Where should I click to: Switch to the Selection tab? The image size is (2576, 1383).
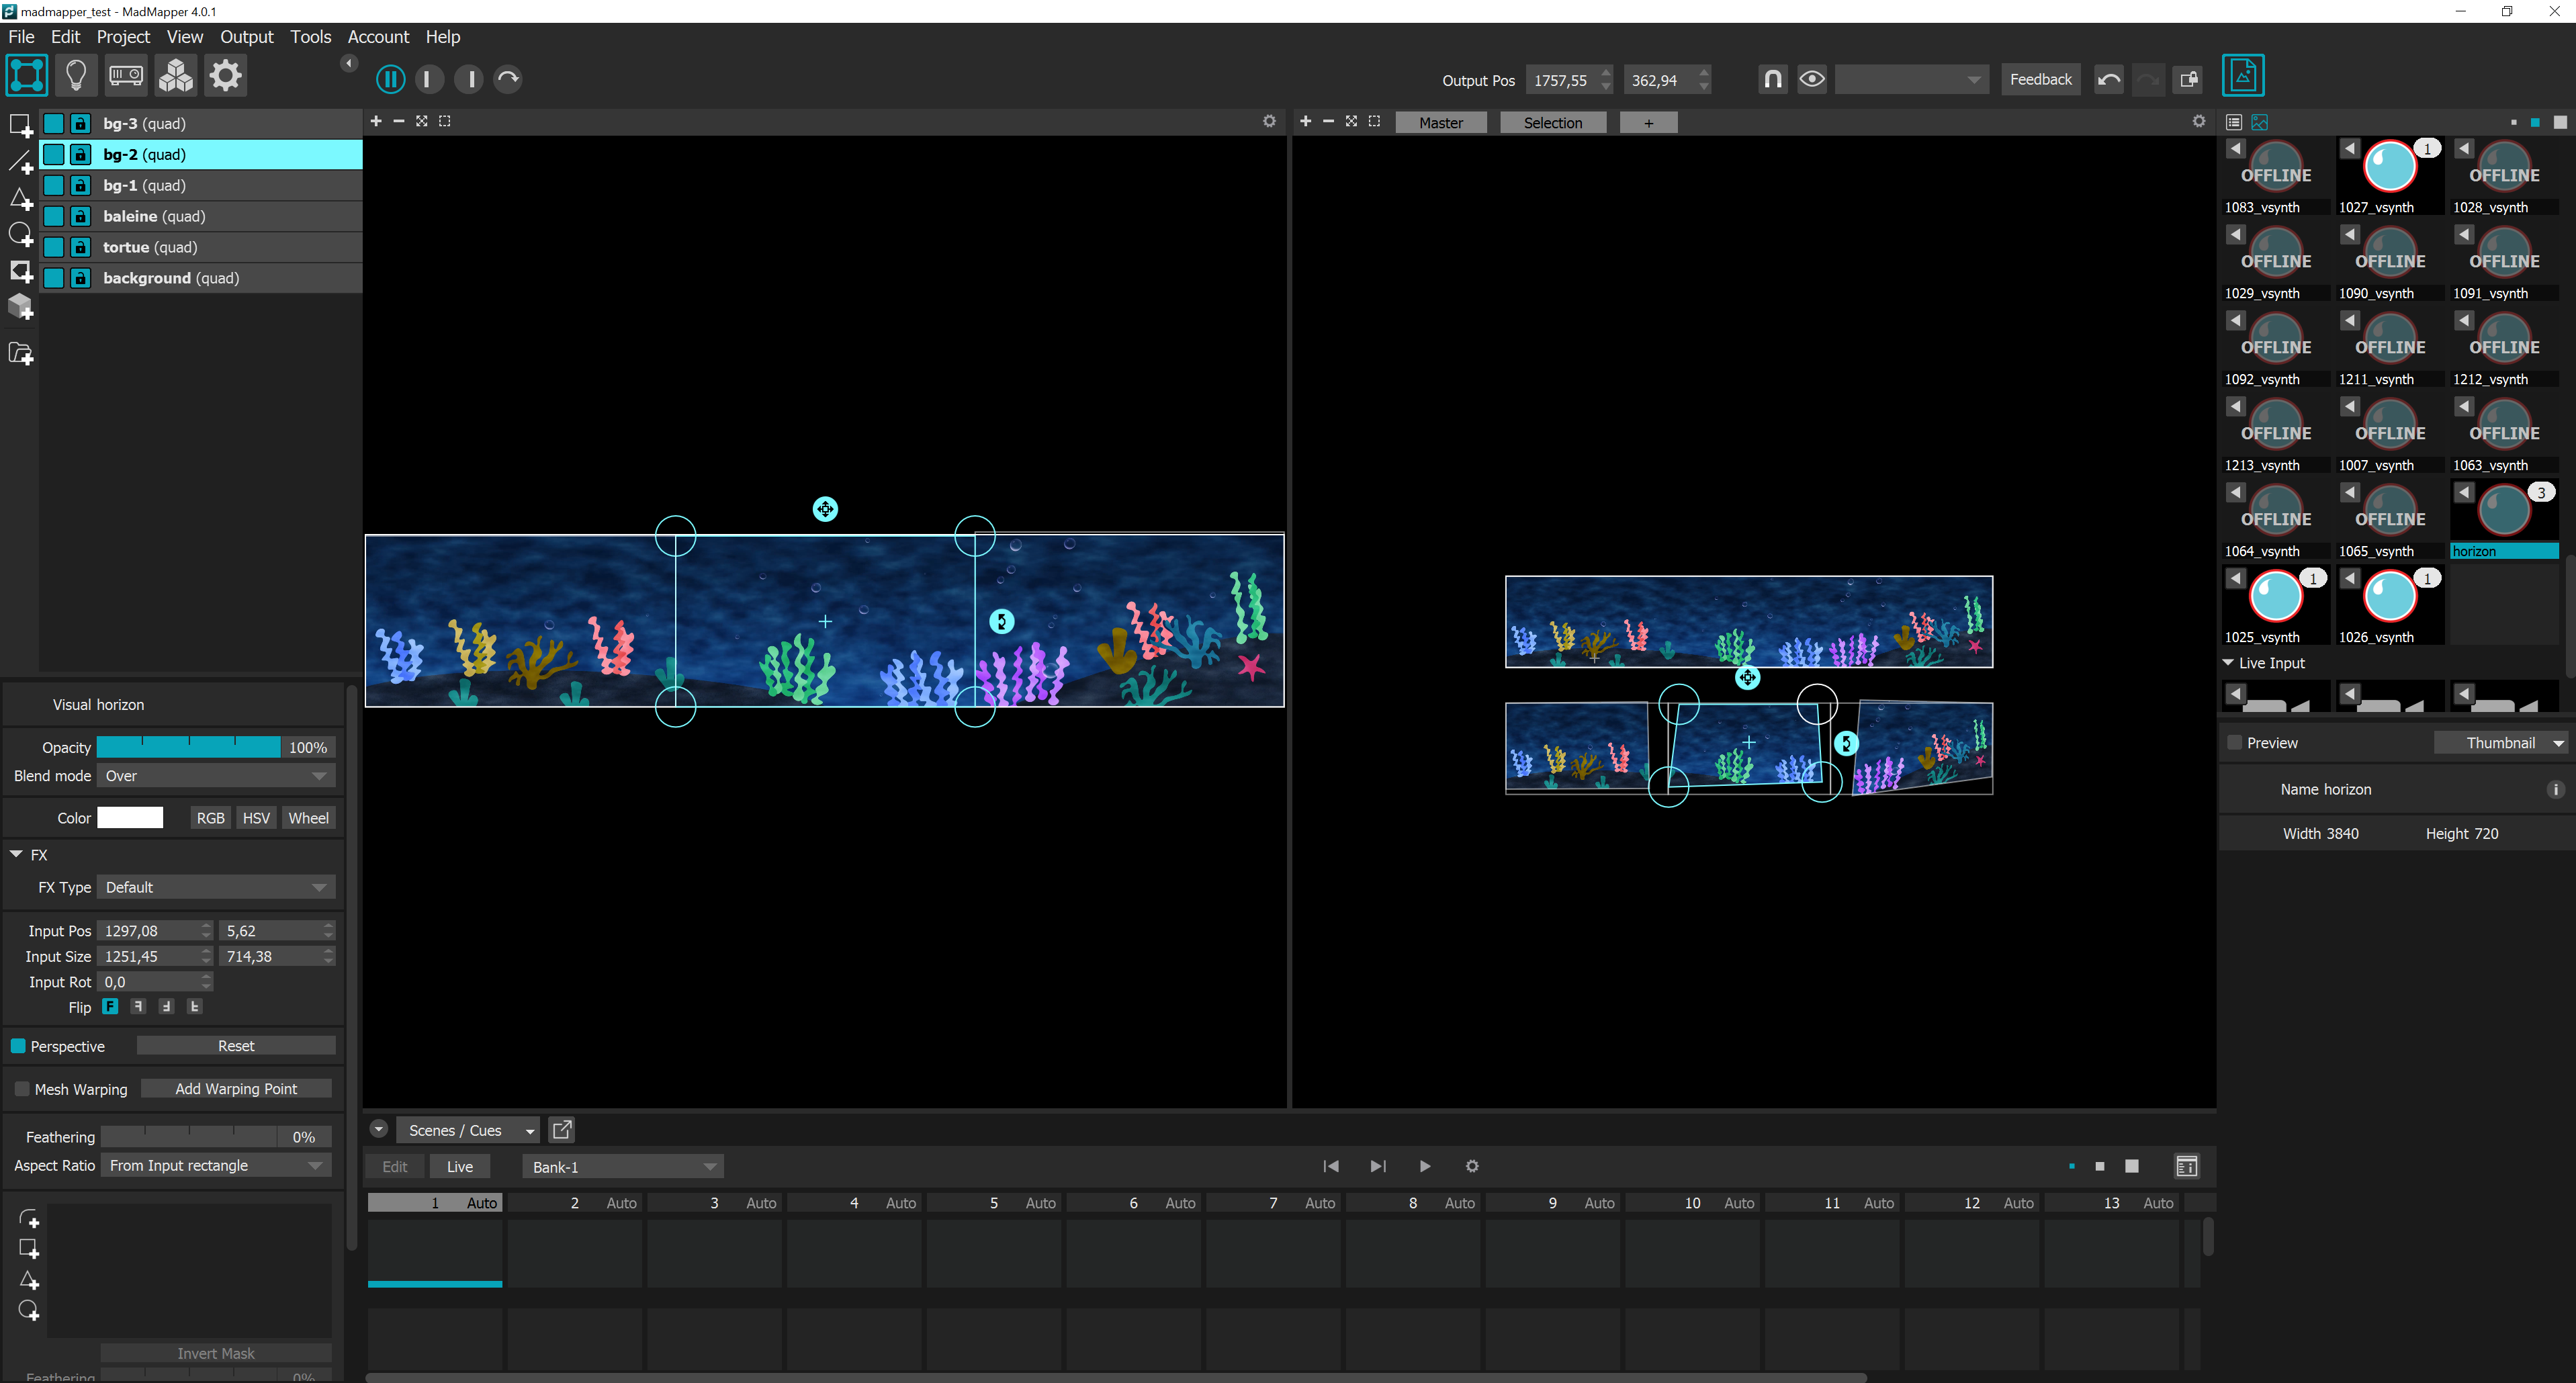pos(1552,123)
